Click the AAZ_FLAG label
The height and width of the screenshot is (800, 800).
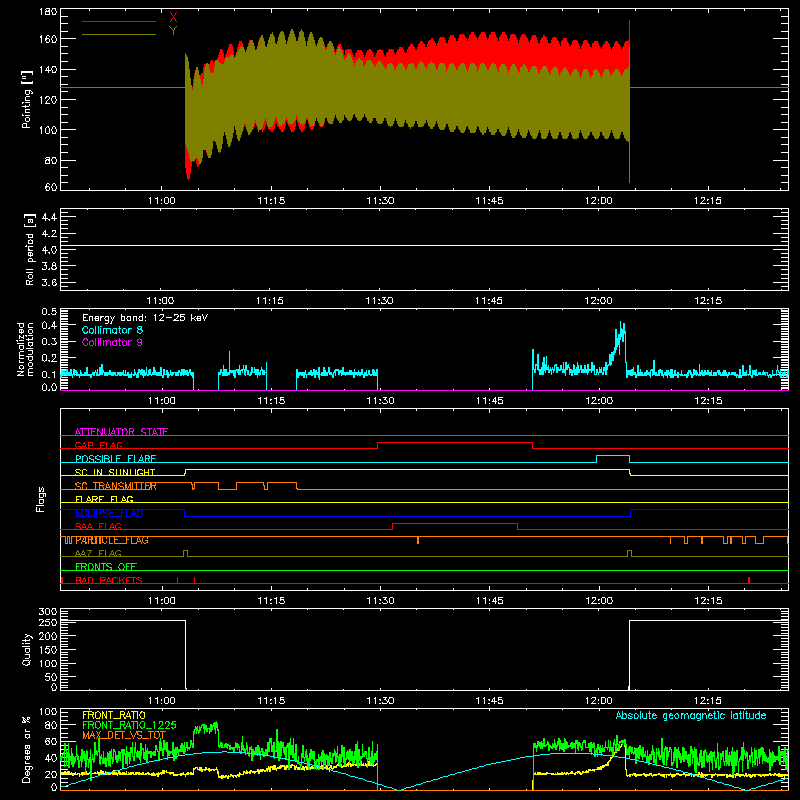(98, 553)
